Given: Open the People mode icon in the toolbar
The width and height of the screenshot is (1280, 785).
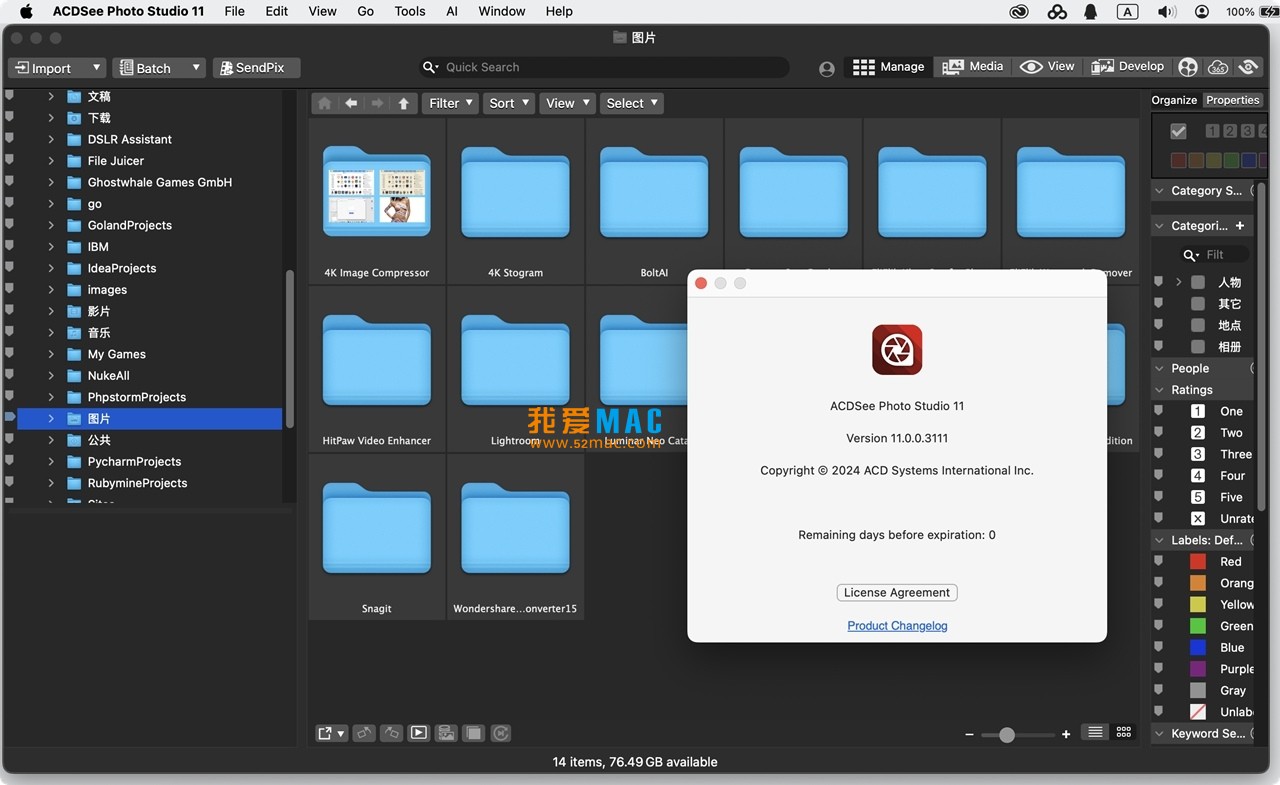Looking at the screenshot, I should [x=1188, y=67].
